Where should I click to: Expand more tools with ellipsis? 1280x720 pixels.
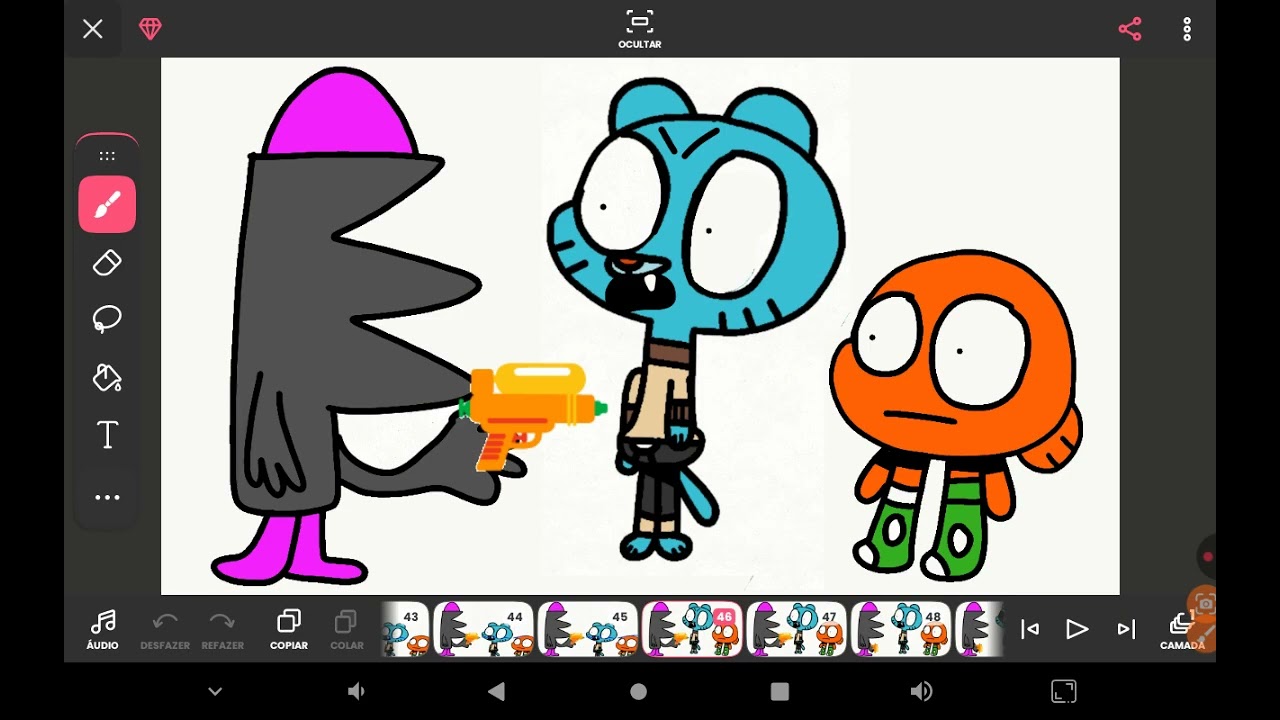pyautogui.click(x=107, y=497)
